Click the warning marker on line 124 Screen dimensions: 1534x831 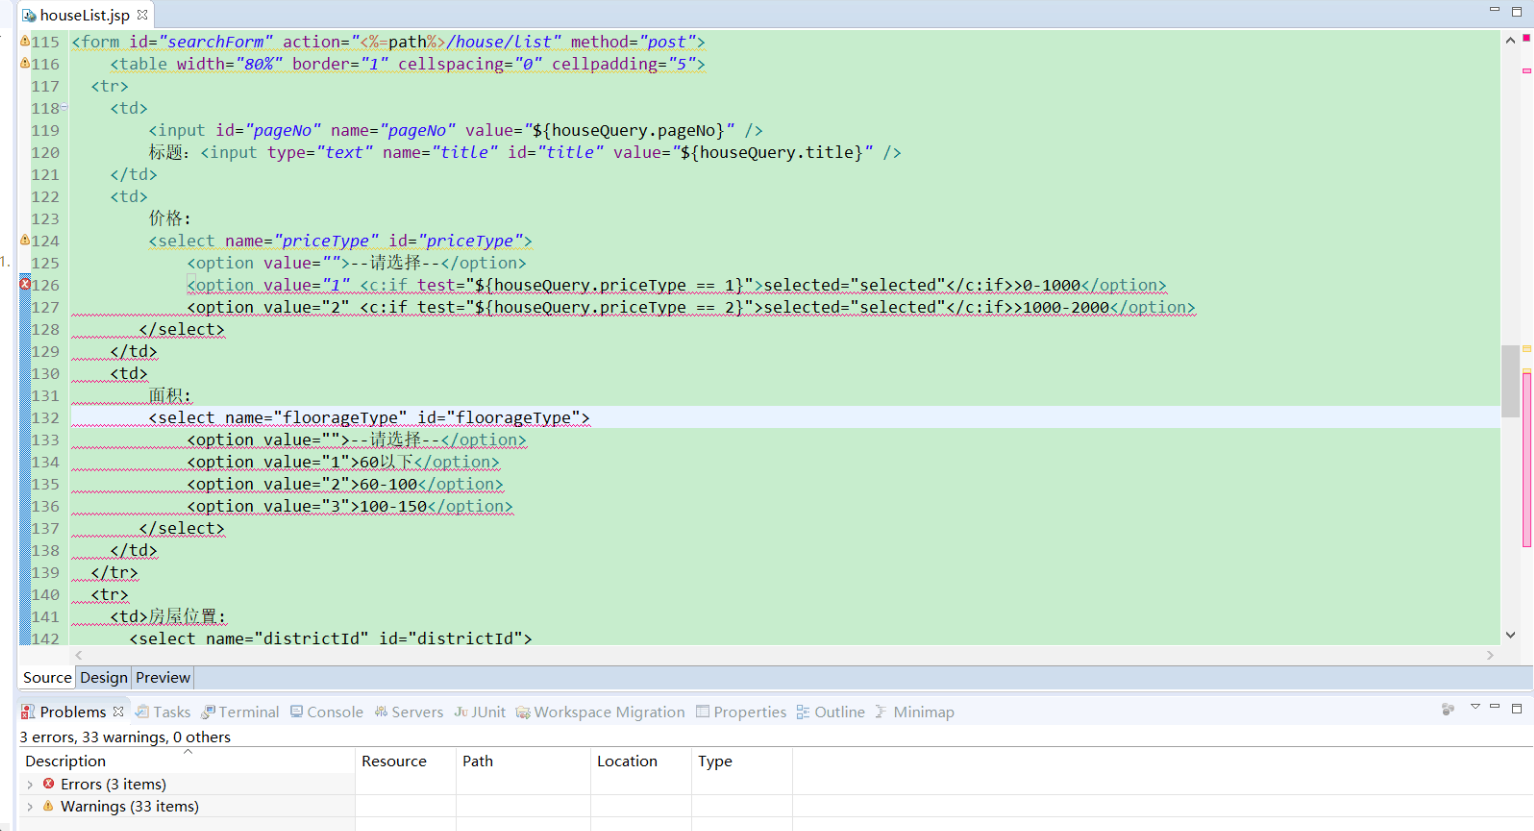pos(25,240)
